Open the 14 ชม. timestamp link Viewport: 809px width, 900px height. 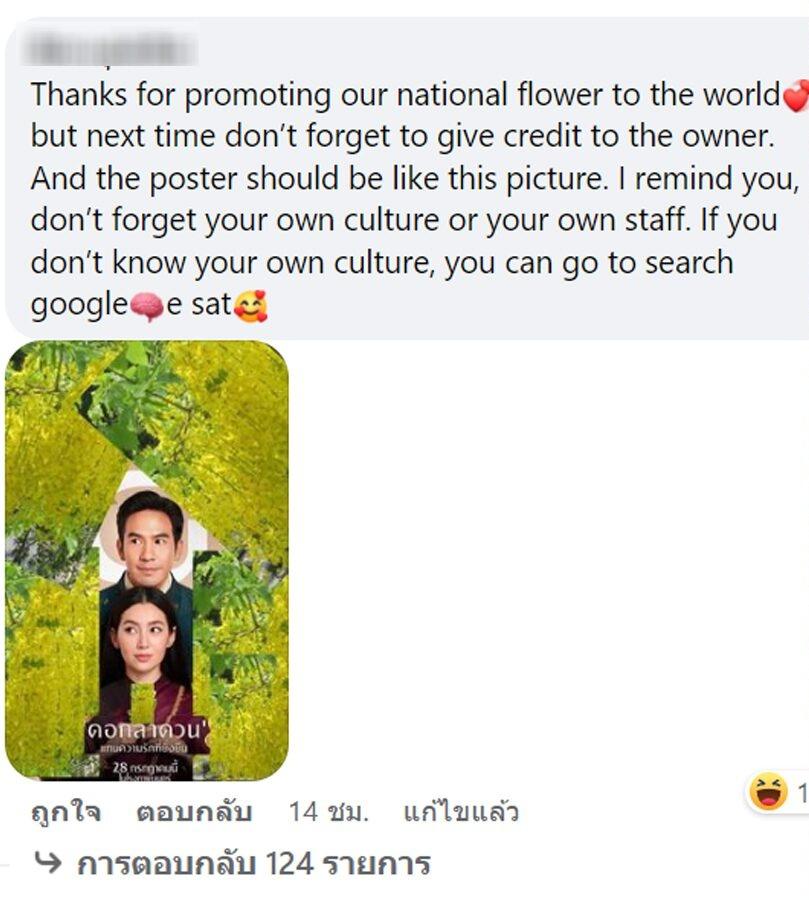328,812
